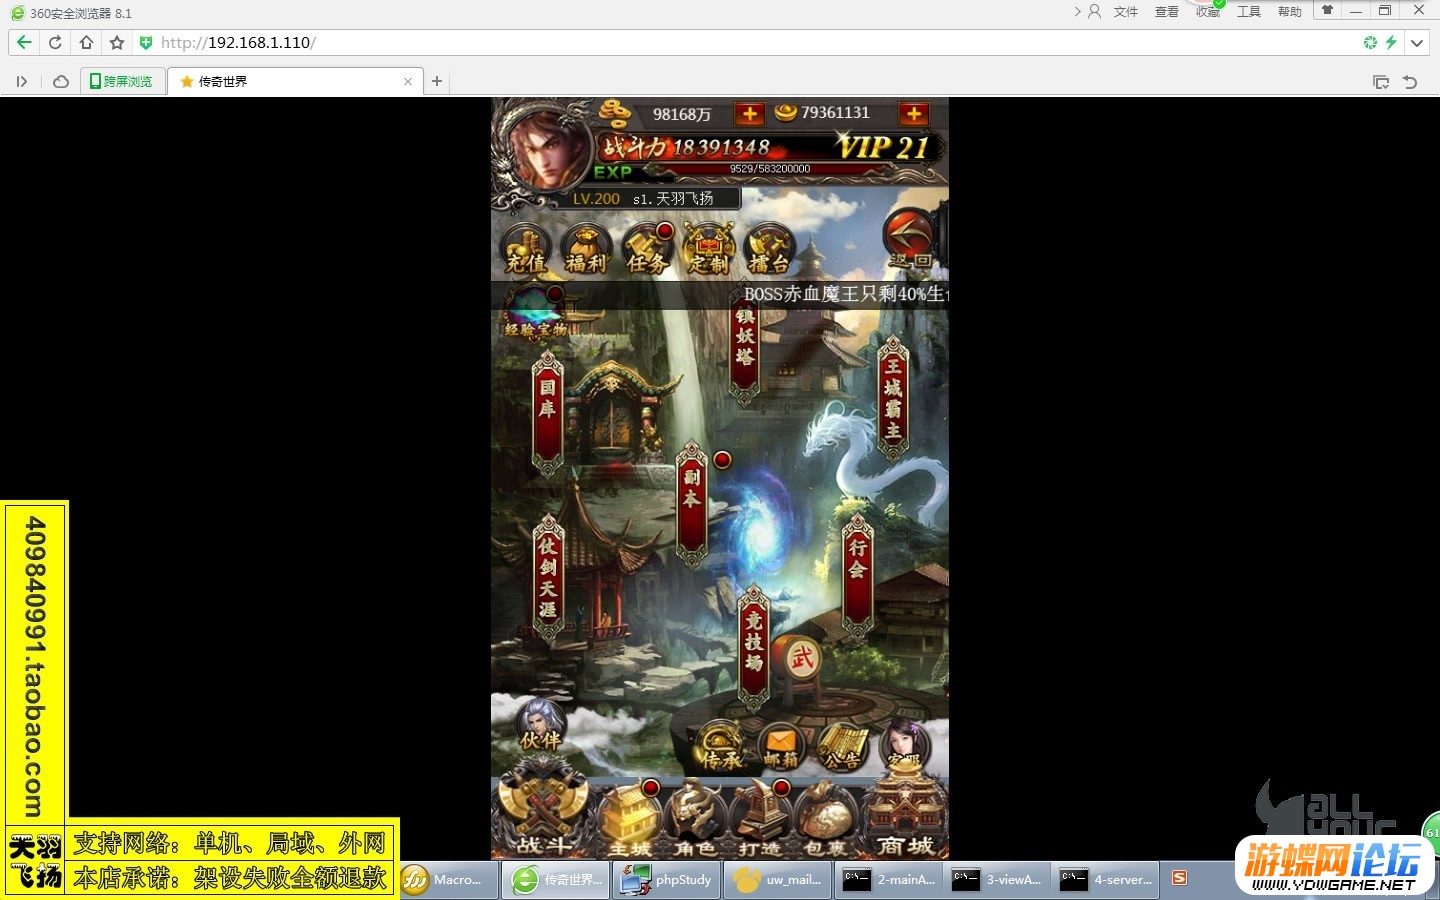Click the cloud sync icon
Image resolution: width=1440 pixels, height=900 pixels.
click(x=61, y=82)
